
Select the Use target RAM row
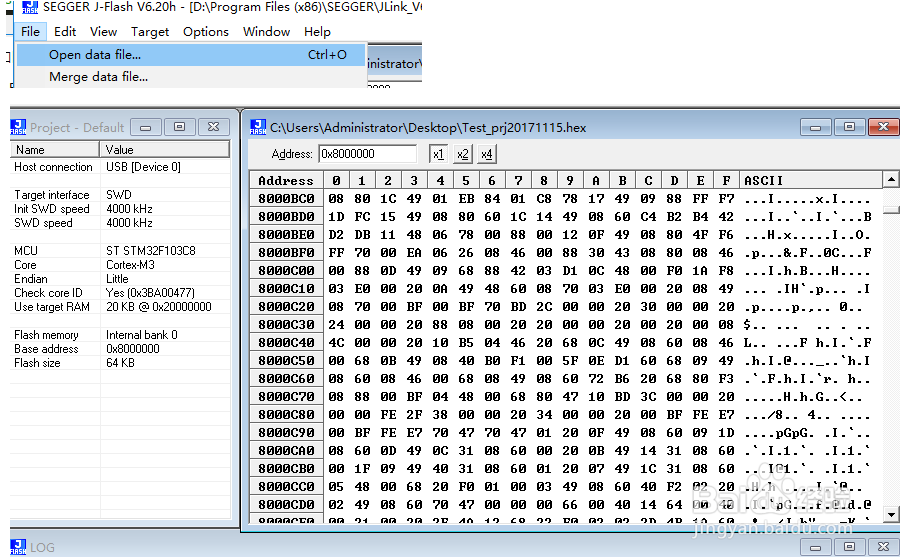pyautogui.click(x=120, y=307)
